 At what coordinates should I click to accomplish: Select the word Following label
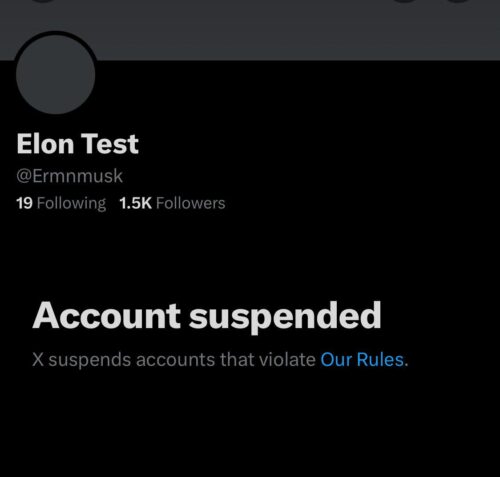71,203
